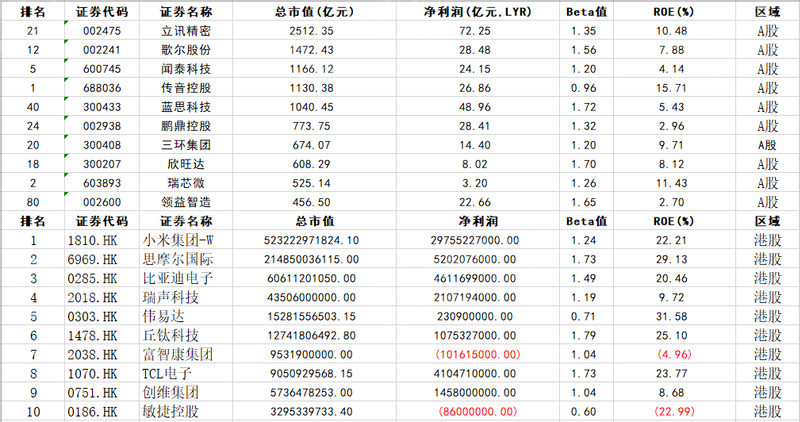Click code 1478.HK

tap(102, 335)
